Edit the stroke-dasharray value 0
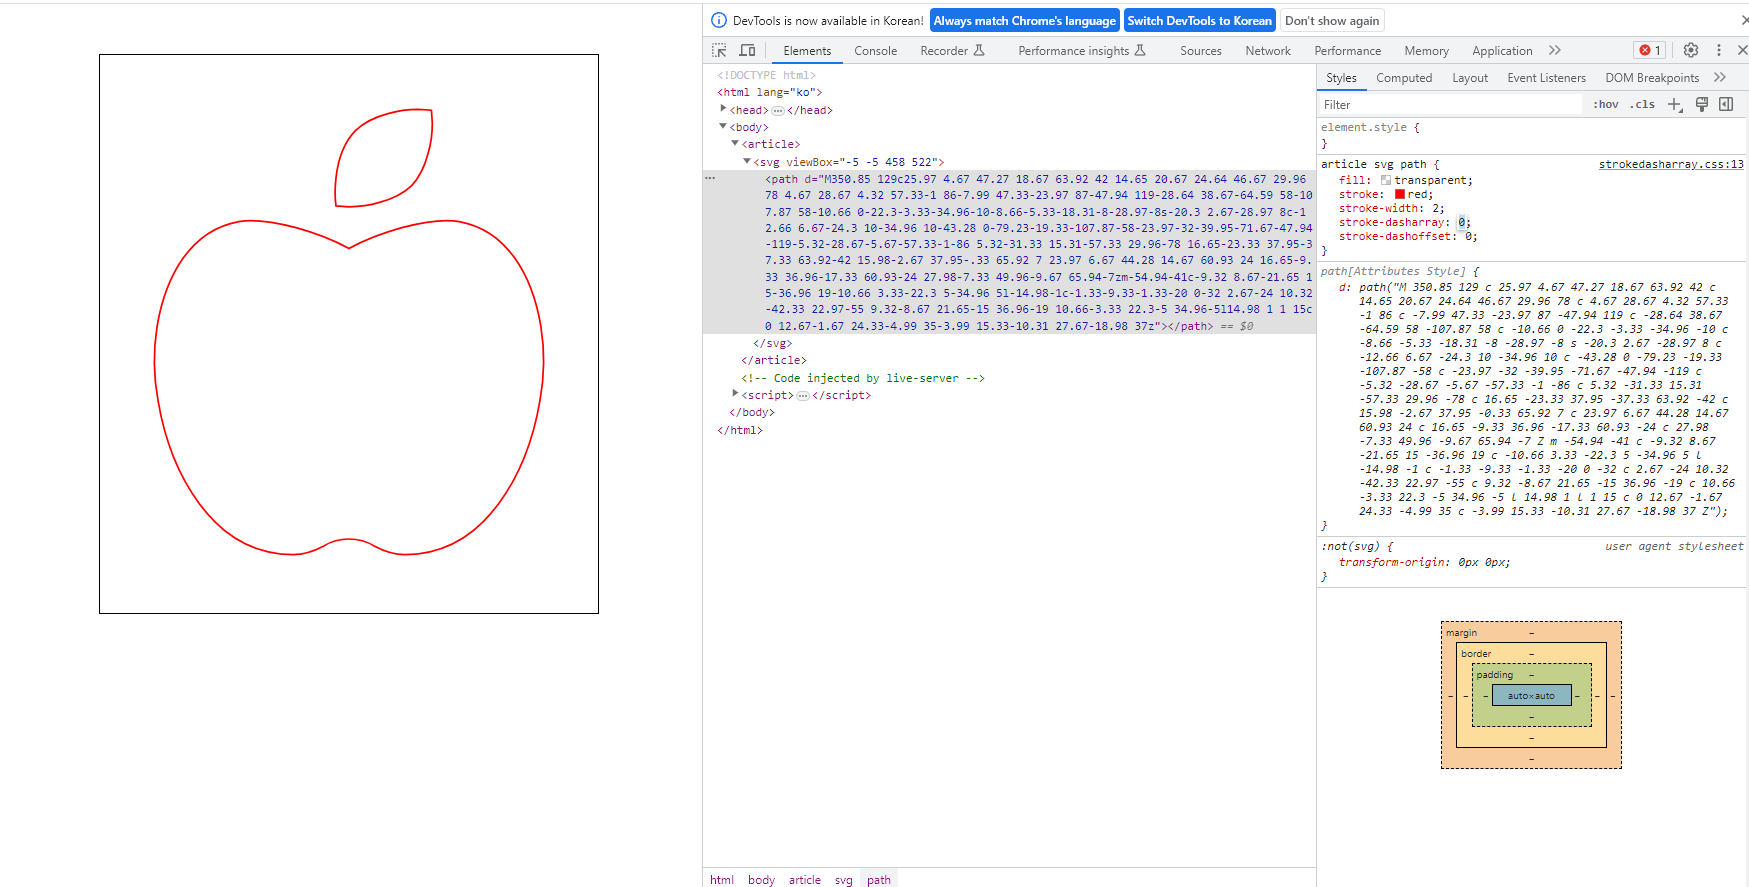This screenshot has width=1749, height=887. click(x=1461, y=222)
